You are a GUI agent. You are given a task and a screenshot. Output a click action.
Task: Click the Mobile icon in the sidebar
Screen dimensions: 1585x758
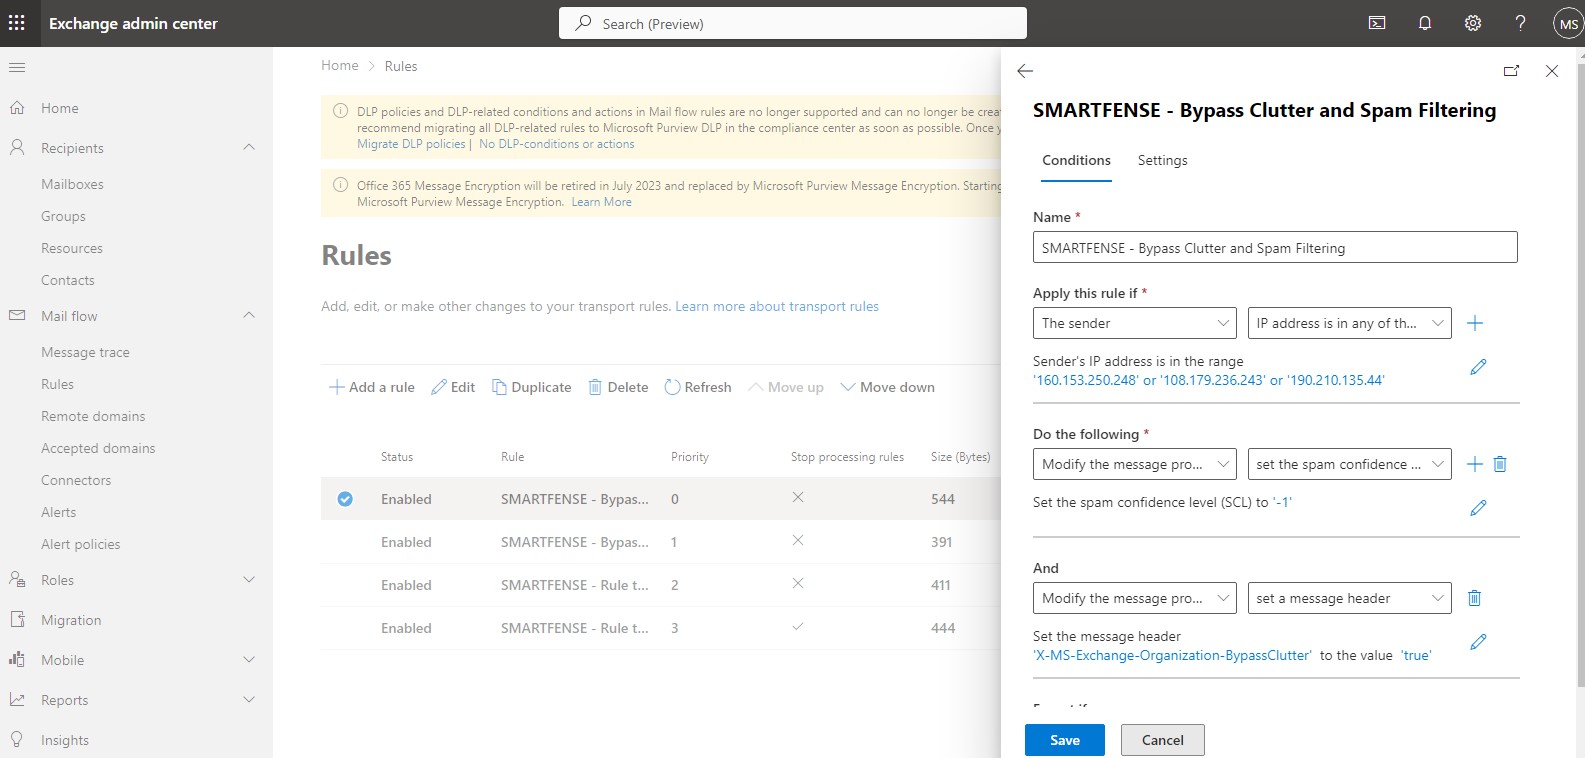point(17,660)
